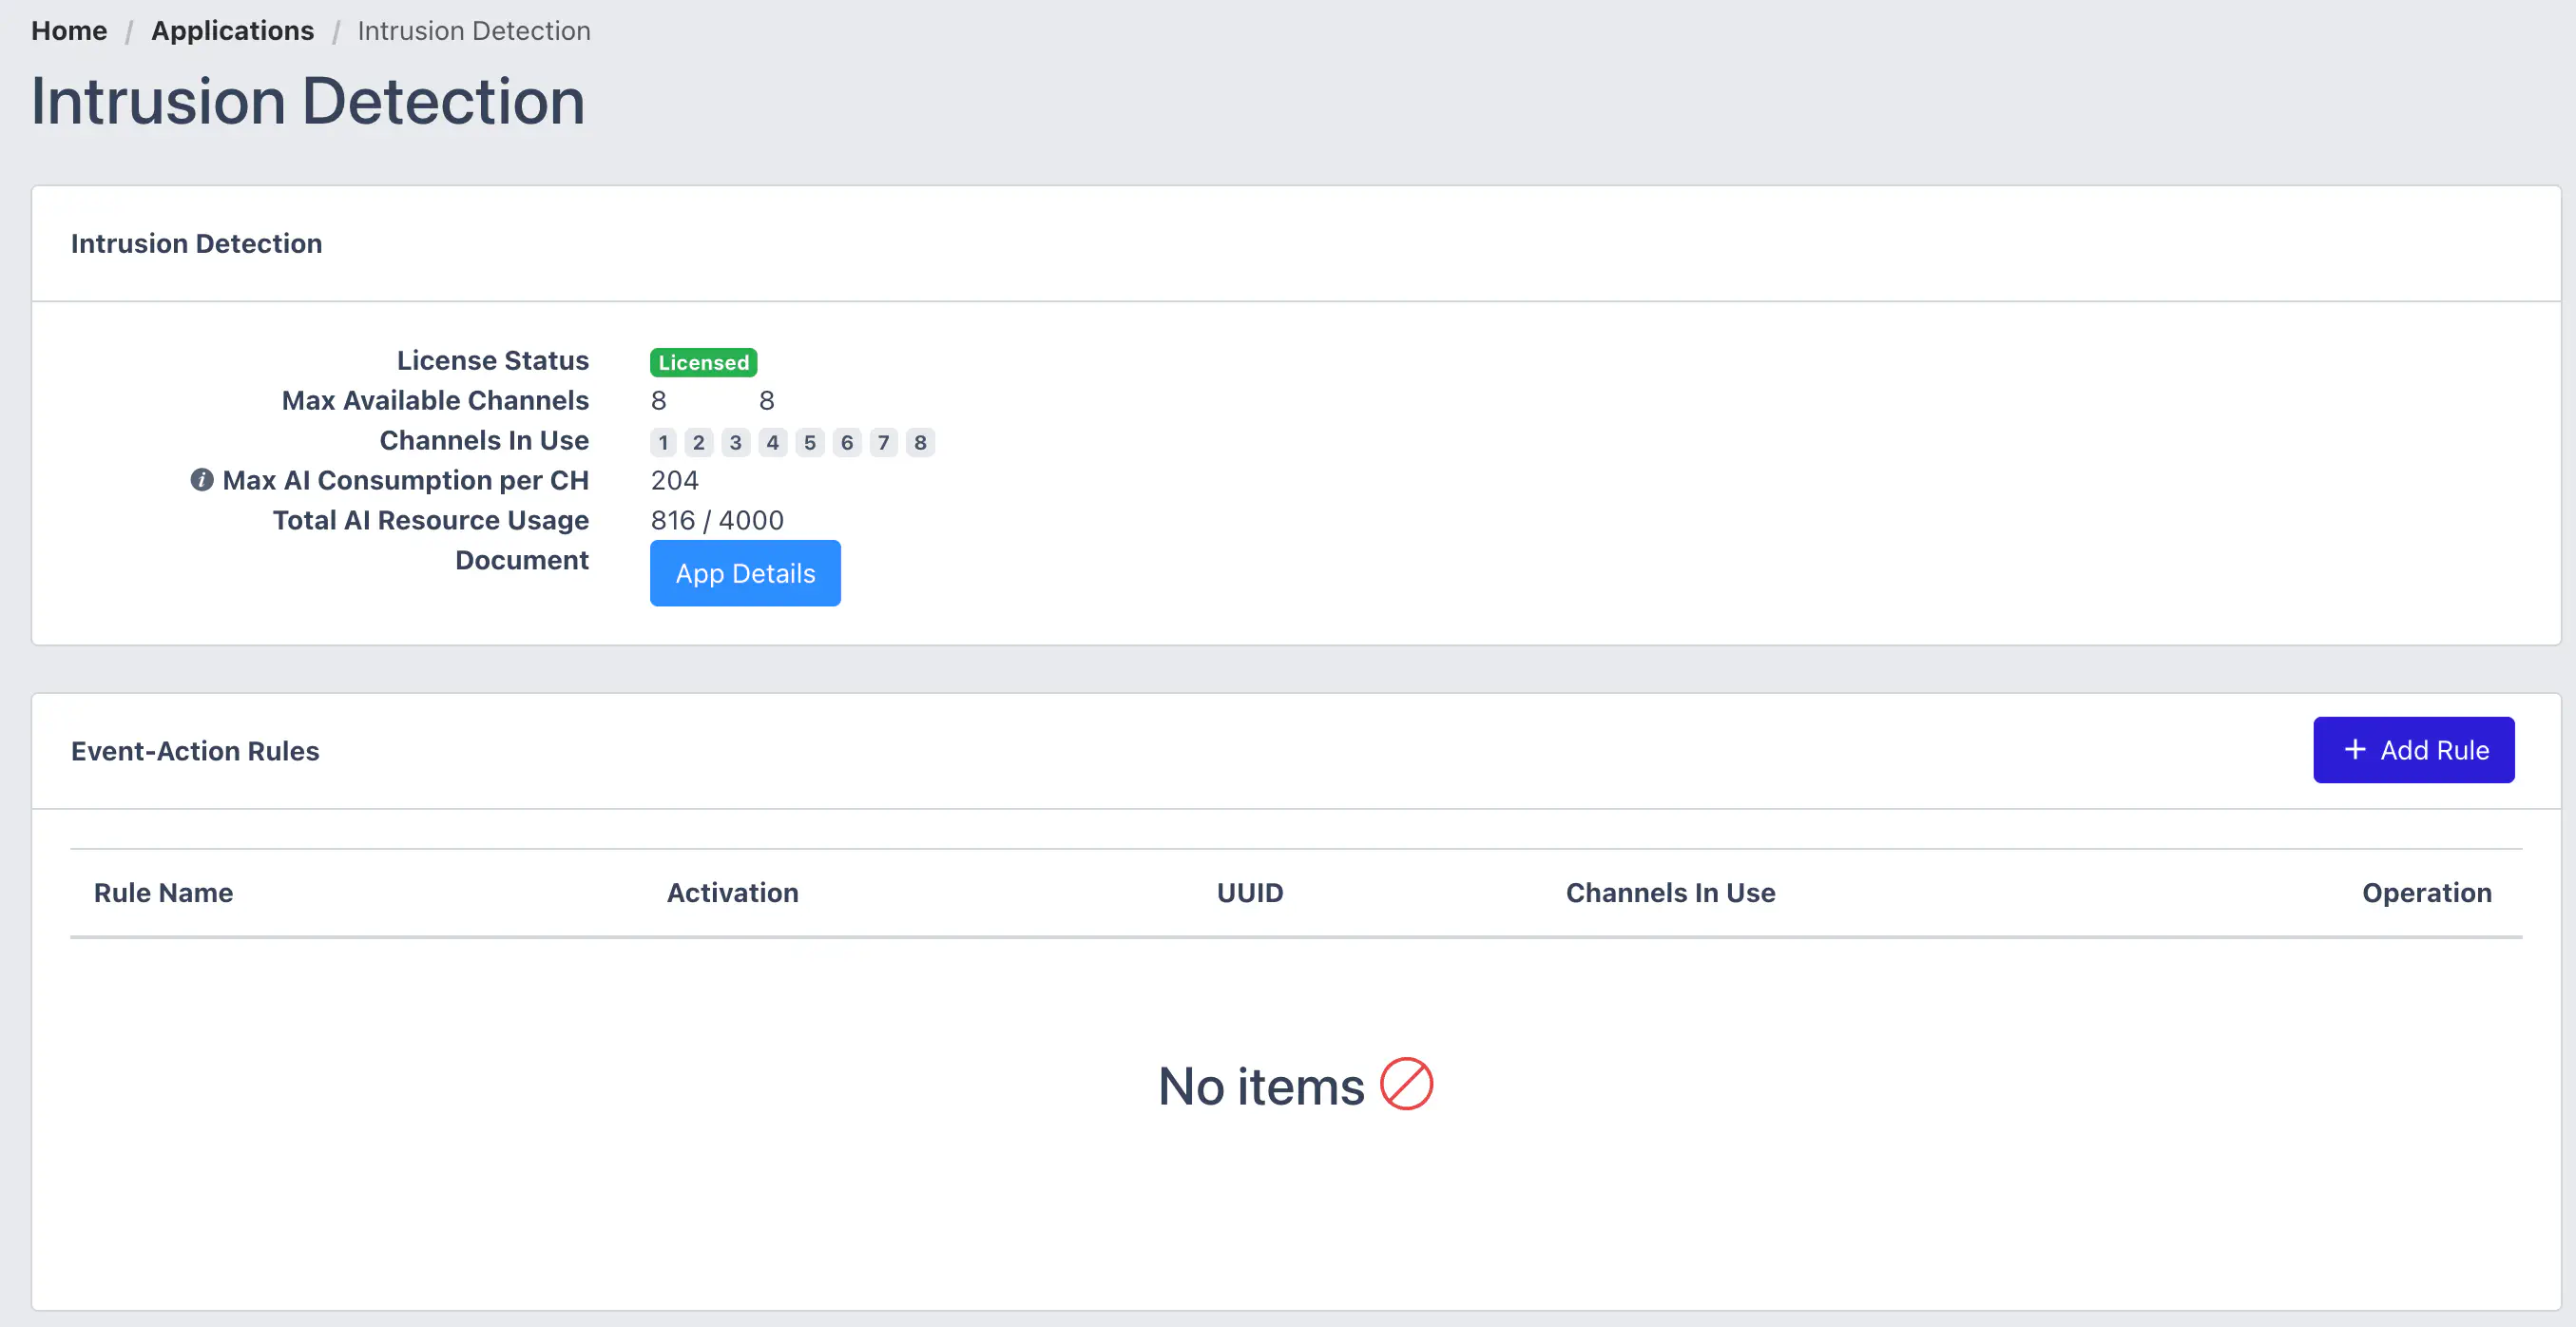This screenshot has width=2576, height=1327.
Task: Click the Document label
Action: pos(522,560)
